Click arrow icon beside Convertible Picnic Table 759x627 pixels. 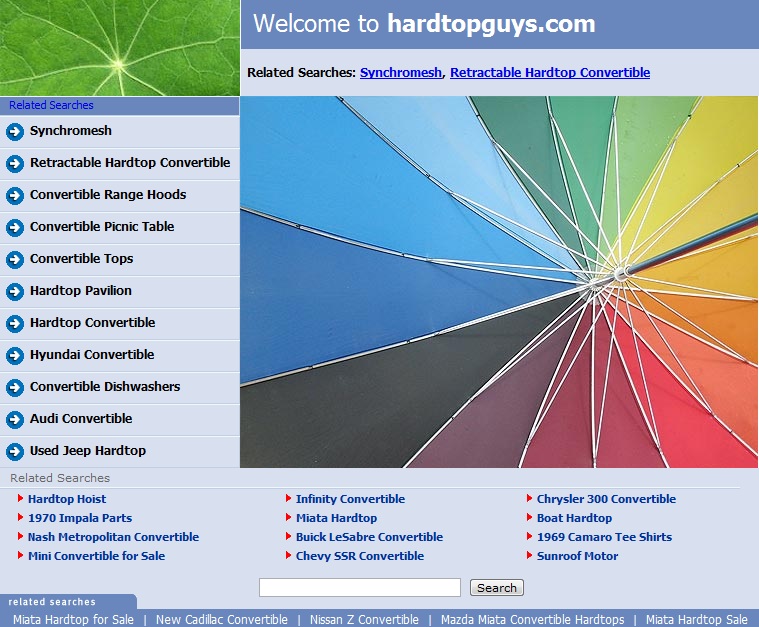pyautogui.click(x=15, y=227)
